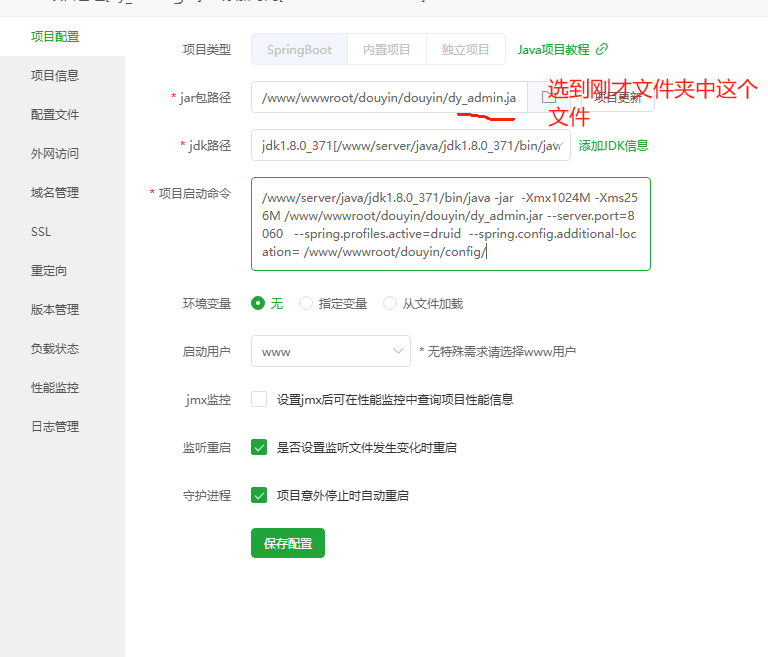Go to the SSL sidebar tab
The width and height of the screenshot is (768, 657).
pyautogui.click(x=41, y=231)
